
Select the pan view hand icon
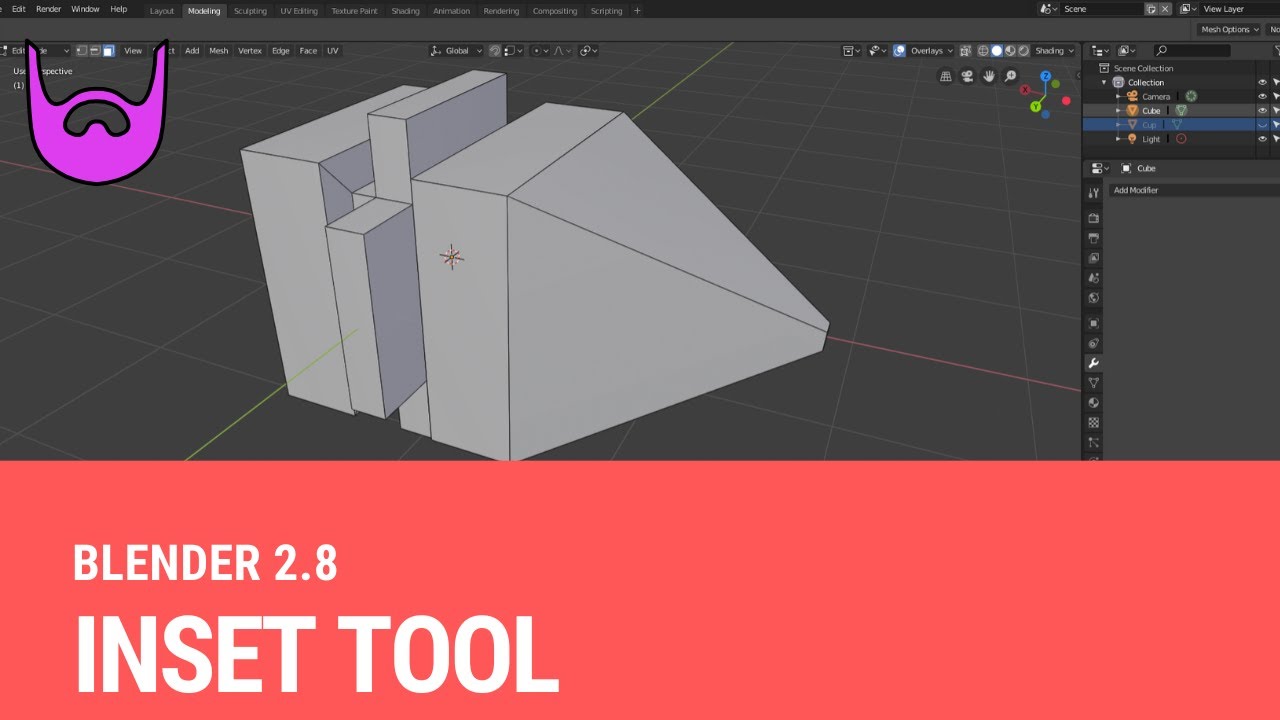pyautogui.click(x=989, y=76)
